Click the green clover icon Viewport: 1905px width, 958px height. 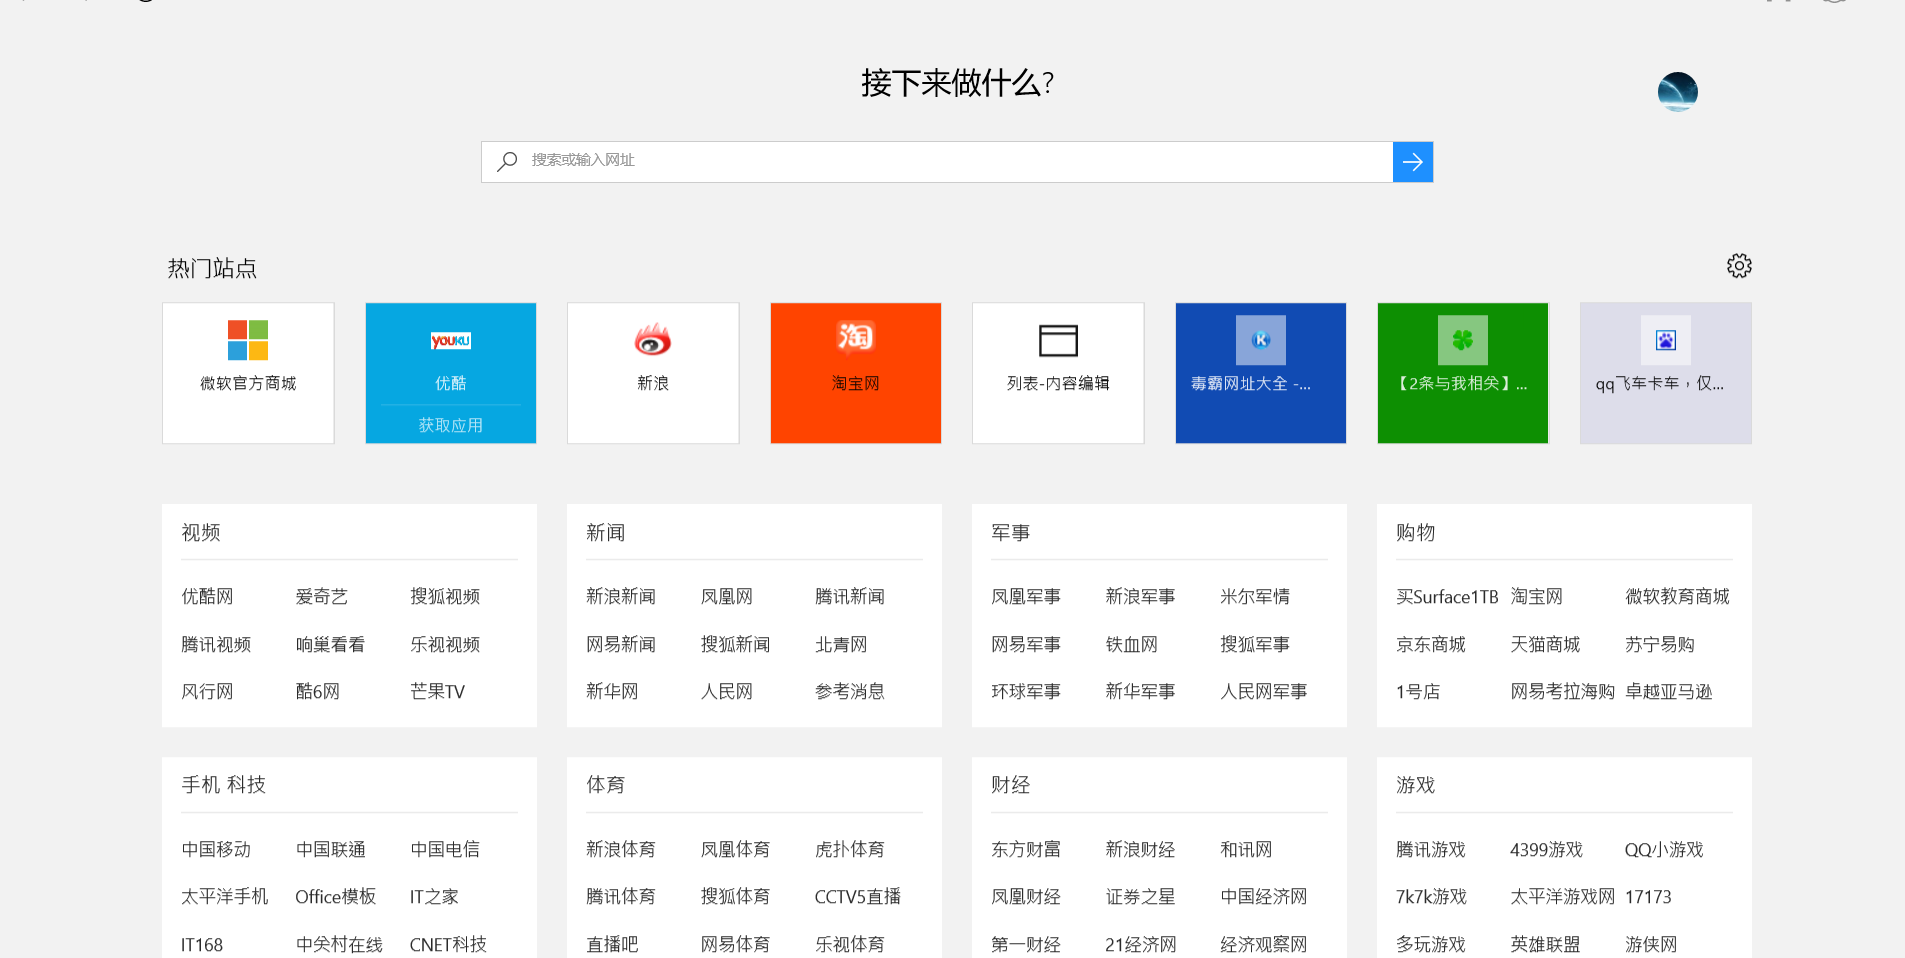1463,340
